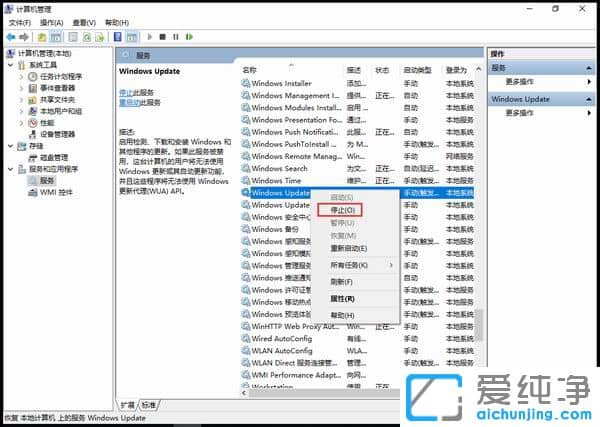Image resolution: width=600 pixels, height=427 pixels.
Task: Click the gear icon of Windows Installer
Action: coord(245,83)
